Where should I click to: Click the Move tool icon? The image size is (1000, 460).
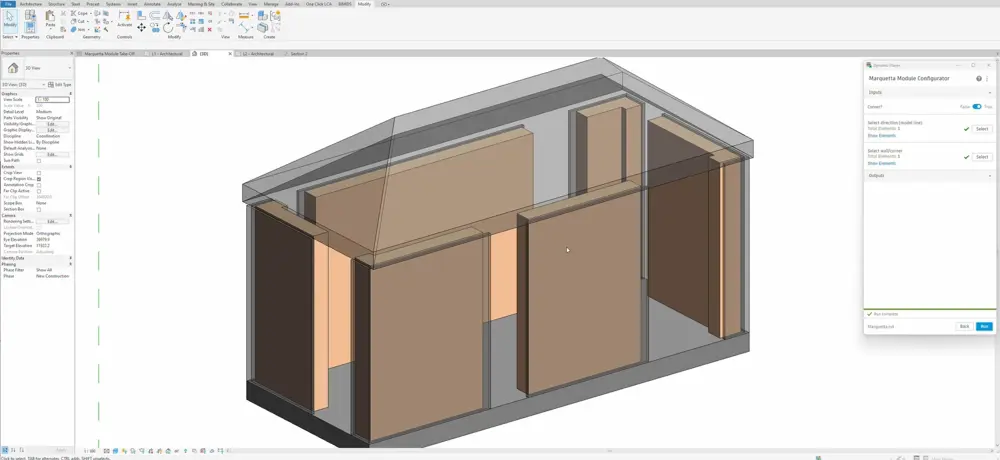(141, 27)
